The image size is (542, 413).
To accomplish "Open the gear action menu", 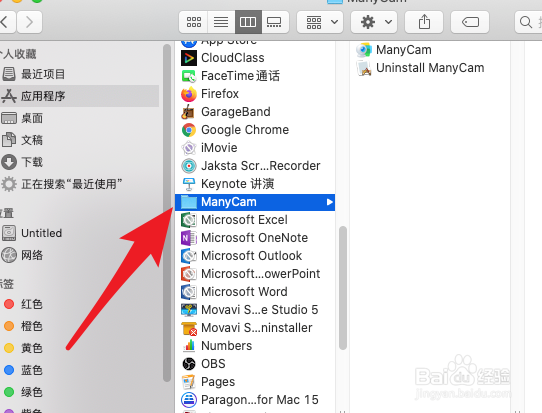I will click(x=374, y=22).
